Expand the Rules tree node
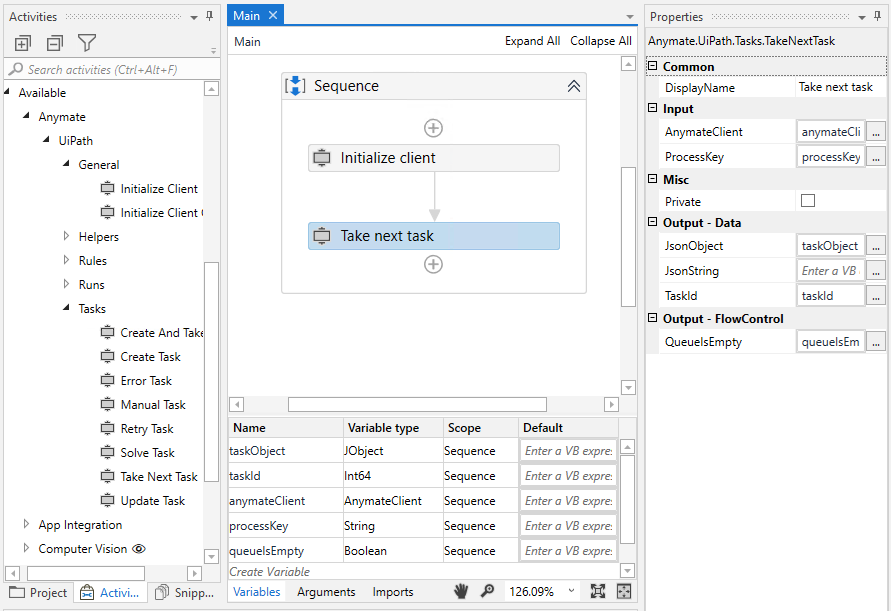This screenshot has height=611, width=891. [x=66, y=260]
